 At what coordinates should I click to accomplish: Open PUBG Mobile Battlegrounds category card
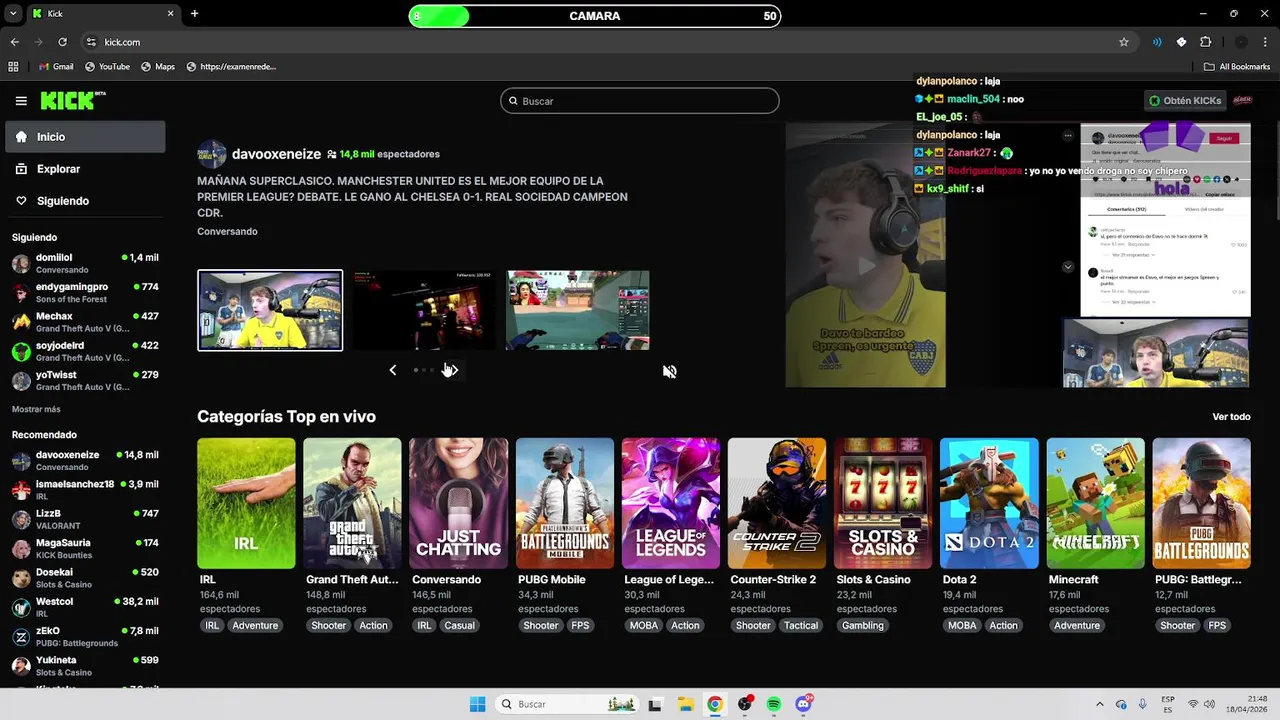[x=565, y=503]
